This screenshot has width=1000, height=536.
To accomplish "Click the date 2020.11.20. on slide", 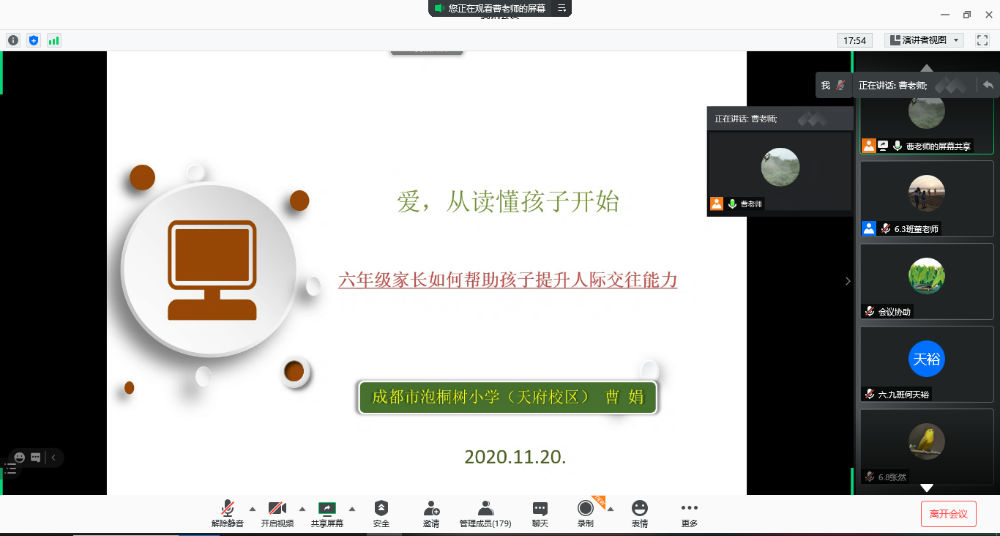I will tap(515, 457).
